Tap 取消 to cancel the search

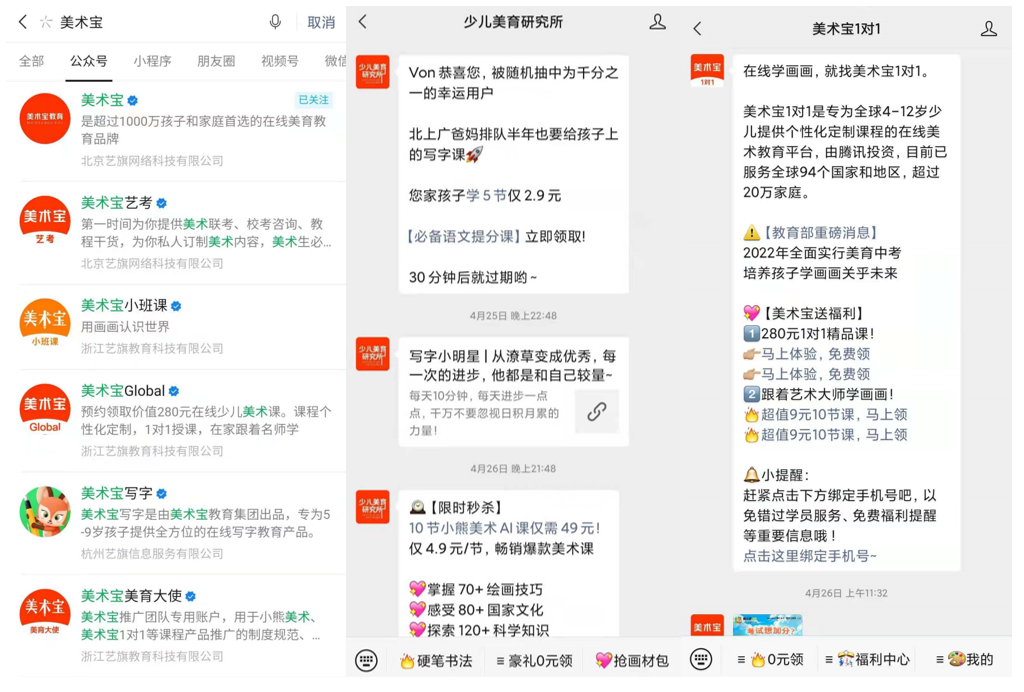coord(320,22)
